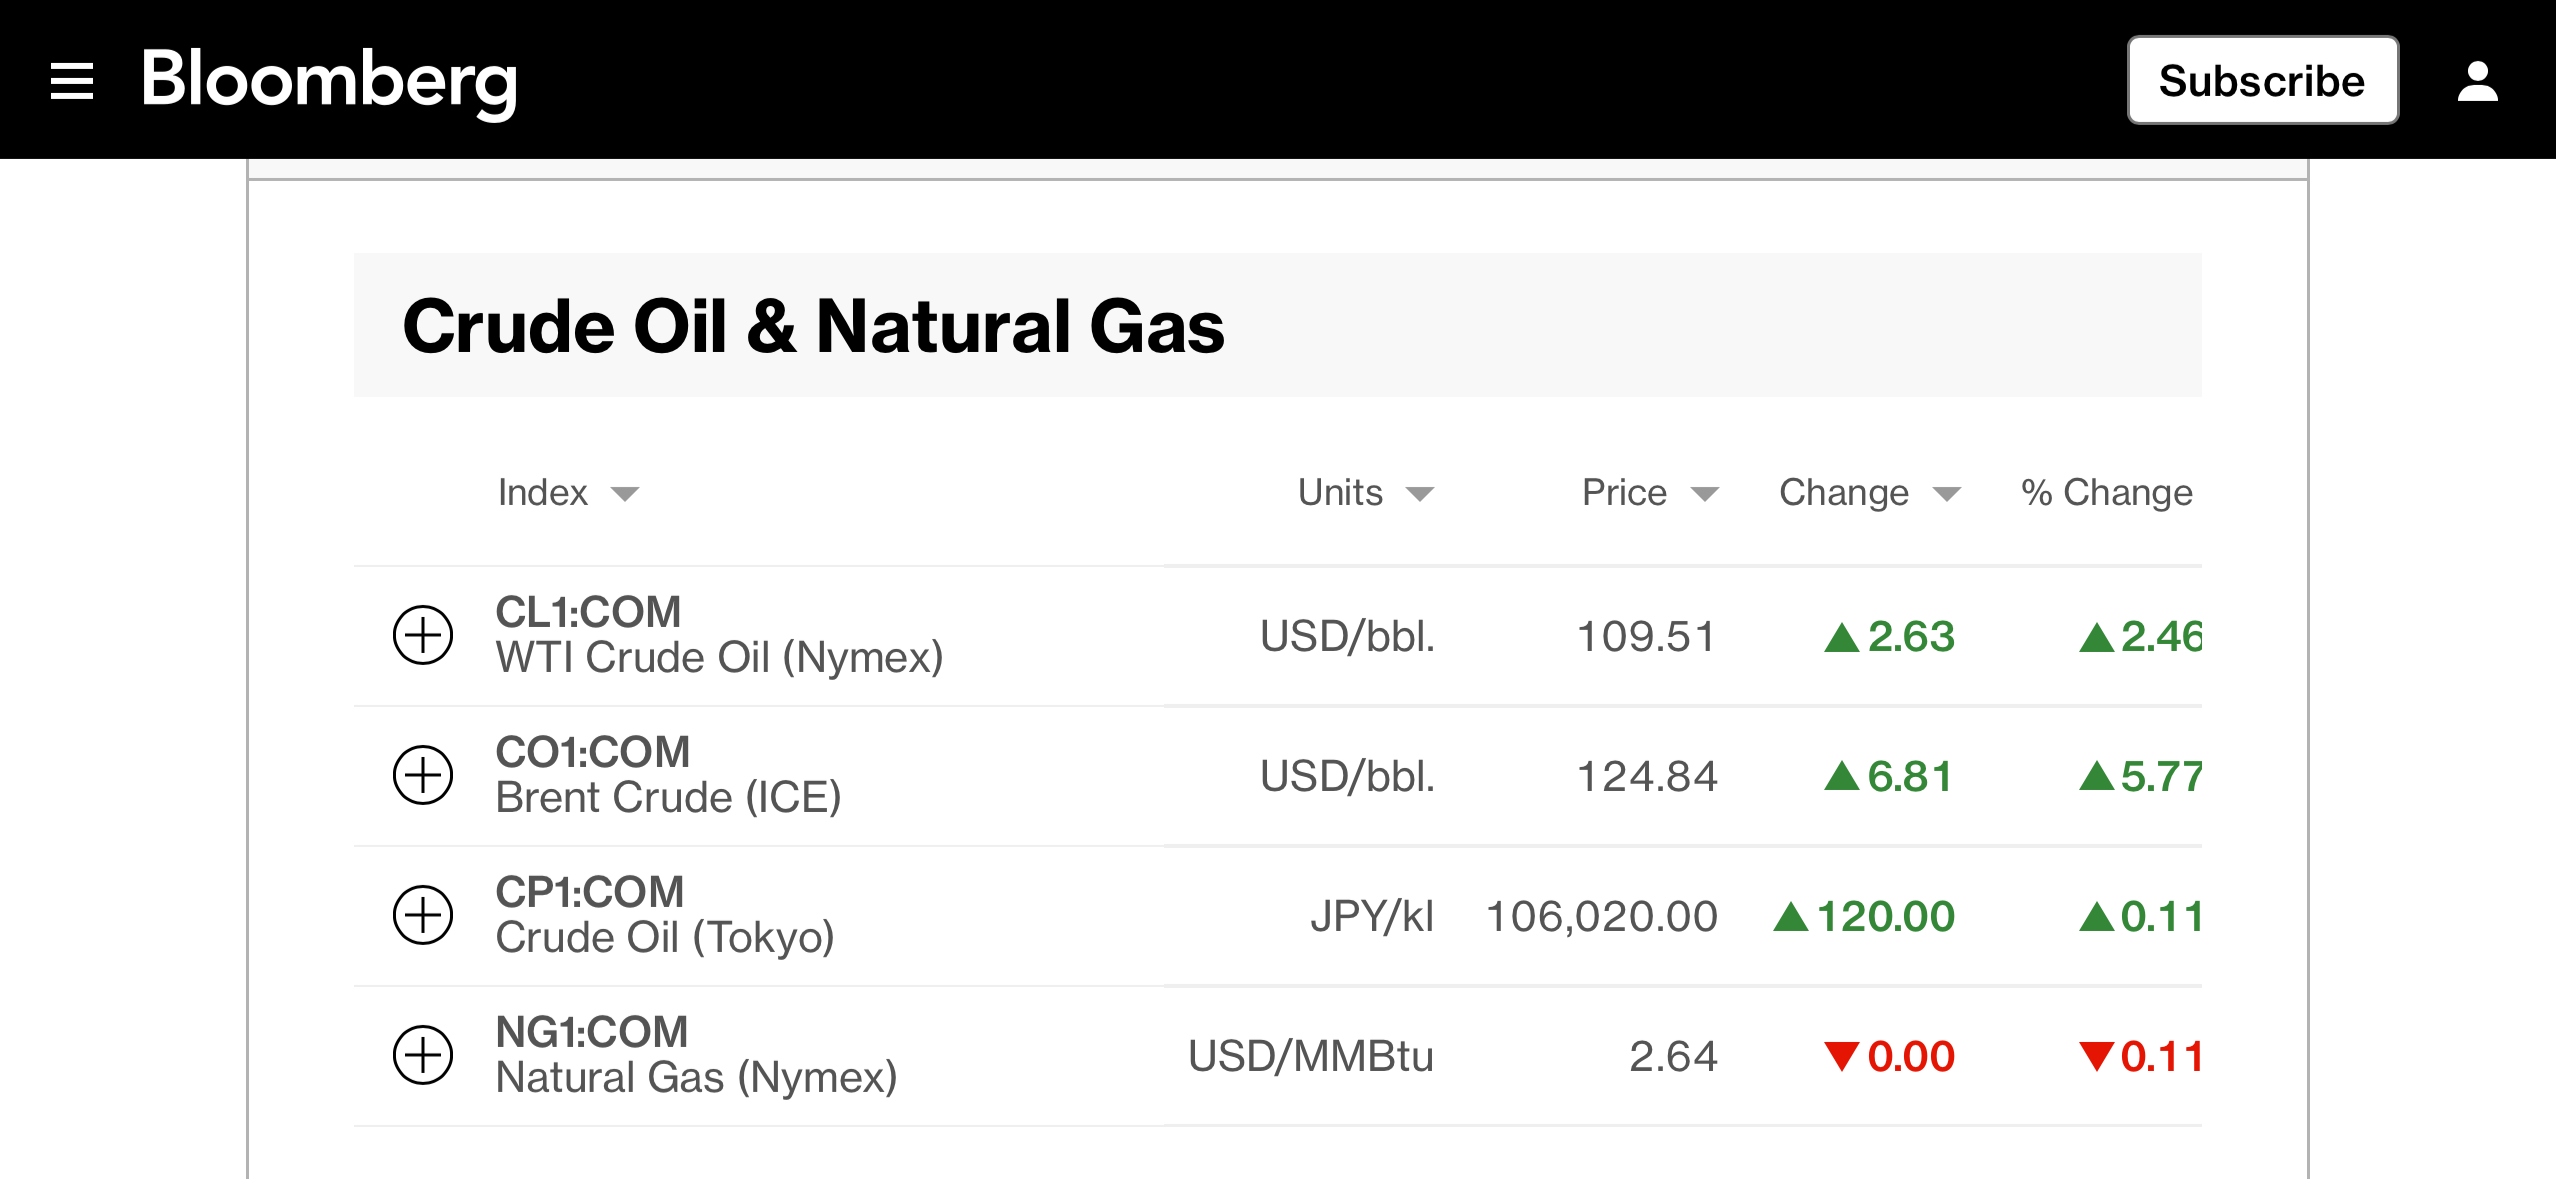Open the user account profile icon

2477,80
